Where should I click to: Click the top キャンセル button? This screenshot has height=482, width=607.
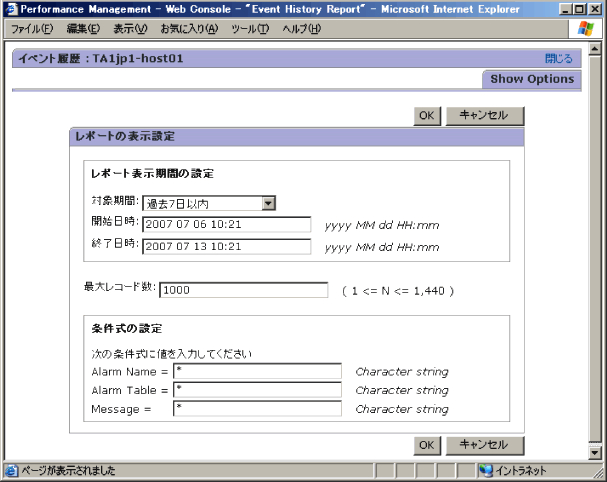pos(485,115)
